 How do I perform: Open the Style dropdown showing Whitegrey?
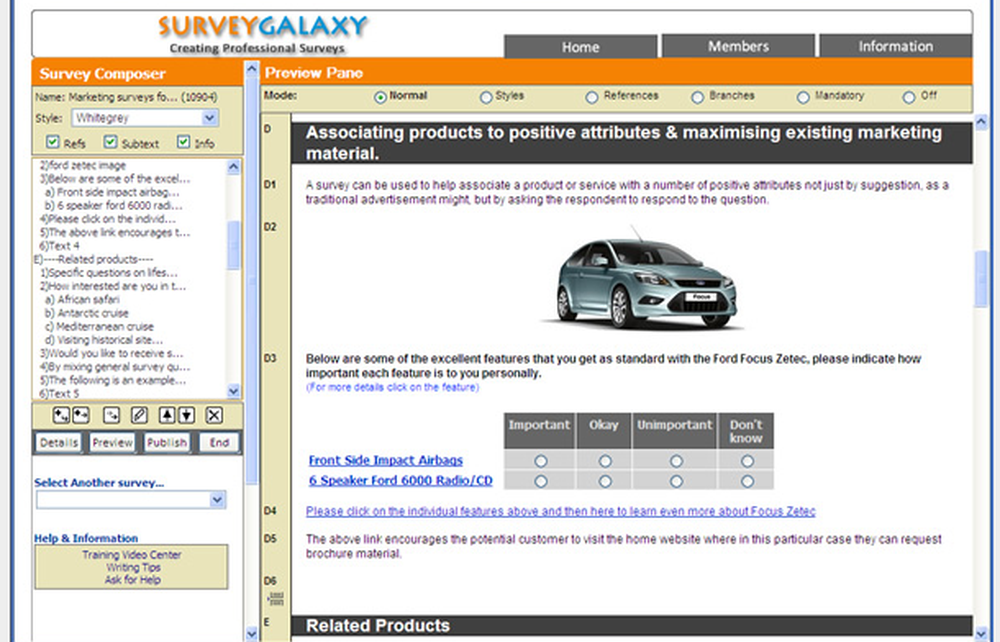pyautogui.click(x=145, y=118)
